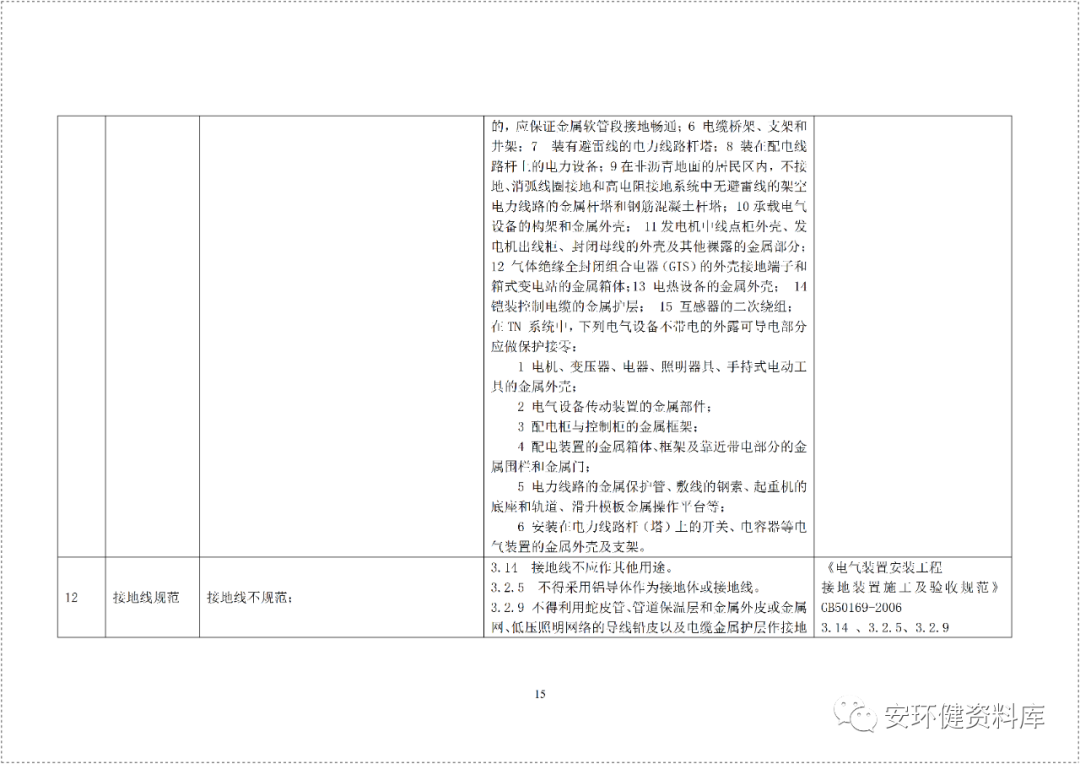
Task: Select line starting '电力线路的金属杆塔和钢筋混凝土杆塔'
Action: [649, 207]
